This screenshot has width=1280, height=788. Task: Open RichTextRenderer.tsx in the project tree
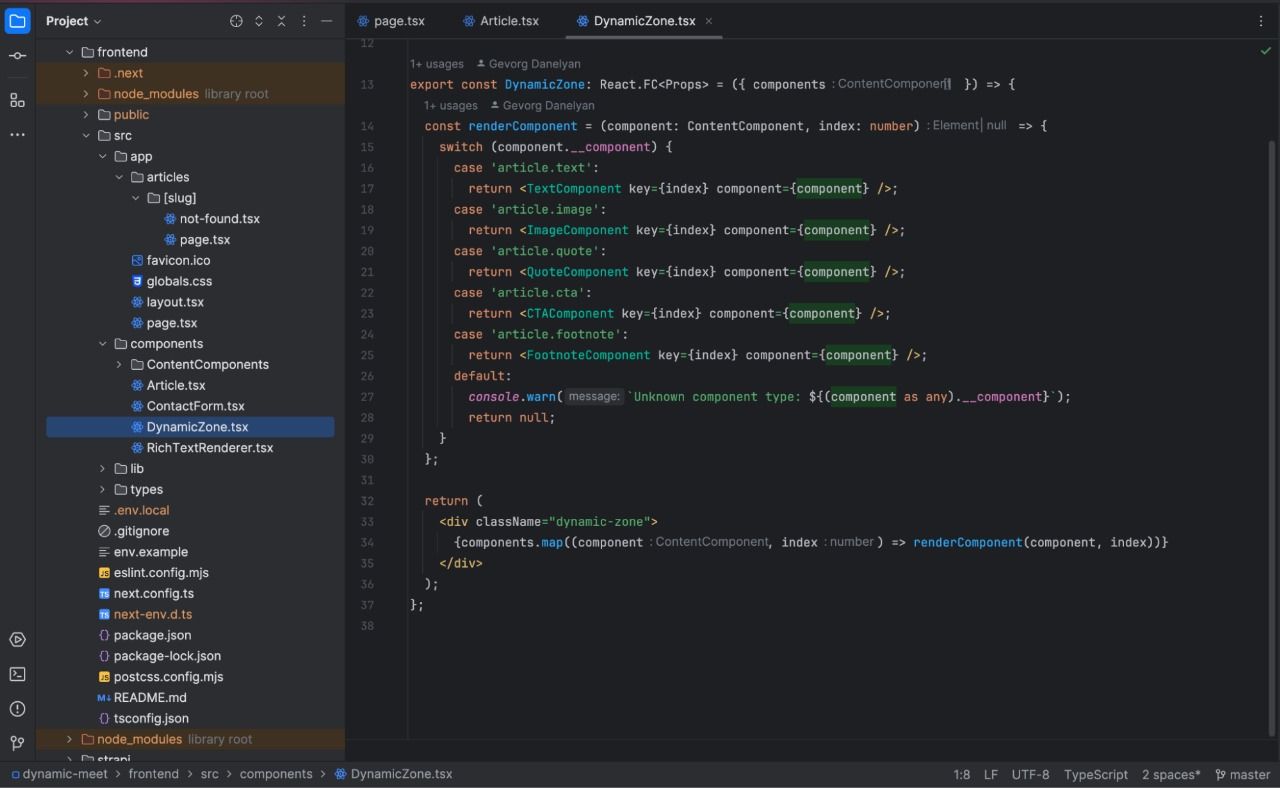pyautogui.click(x=209, y=448)
